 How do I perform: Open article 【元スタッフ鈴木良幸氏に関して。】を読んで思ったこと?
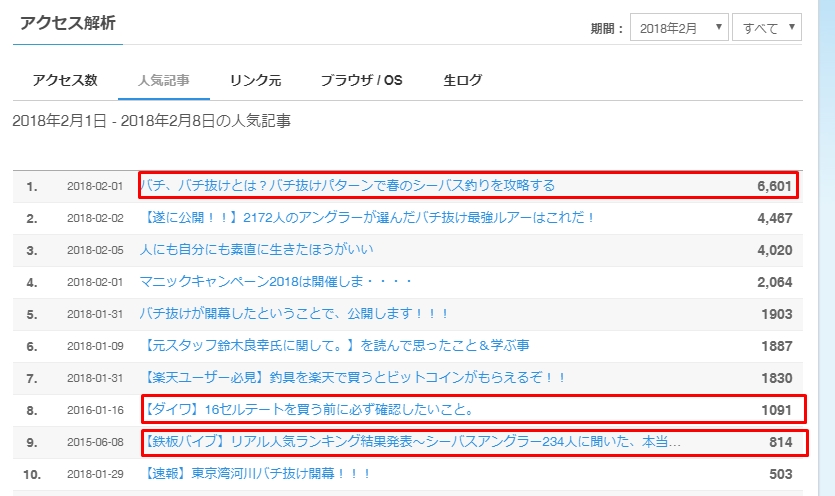pos(334,345)
